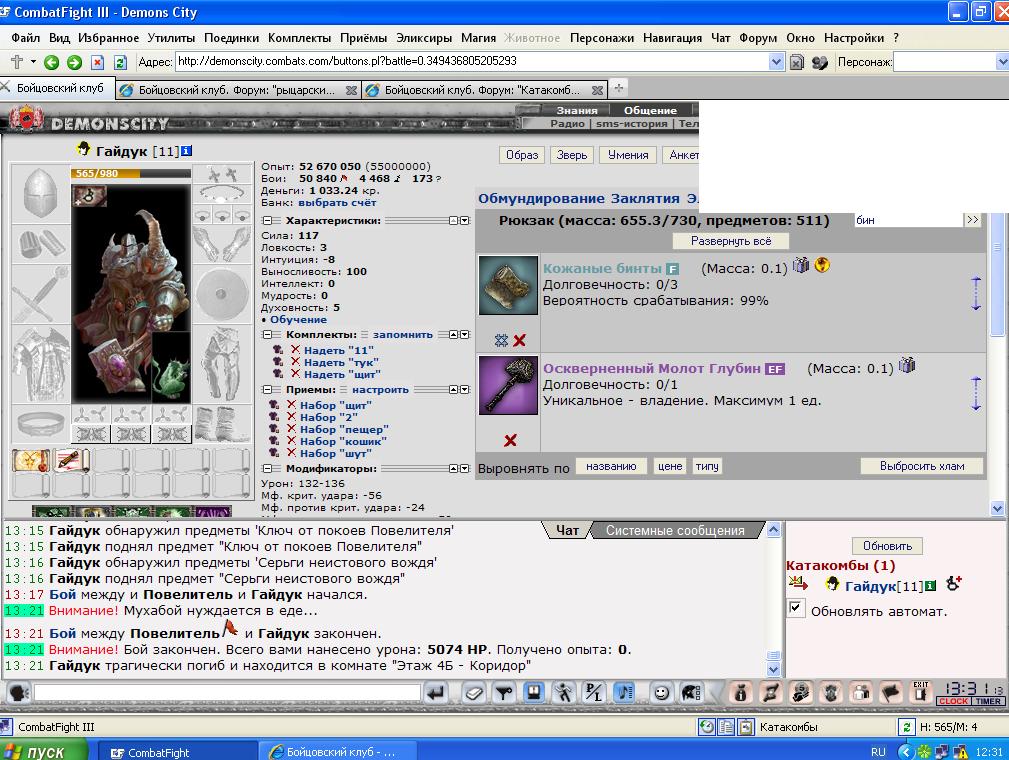Click the Развернуть всё button
This screenshot has width=1009, height=760.
[x=731, y=241]
